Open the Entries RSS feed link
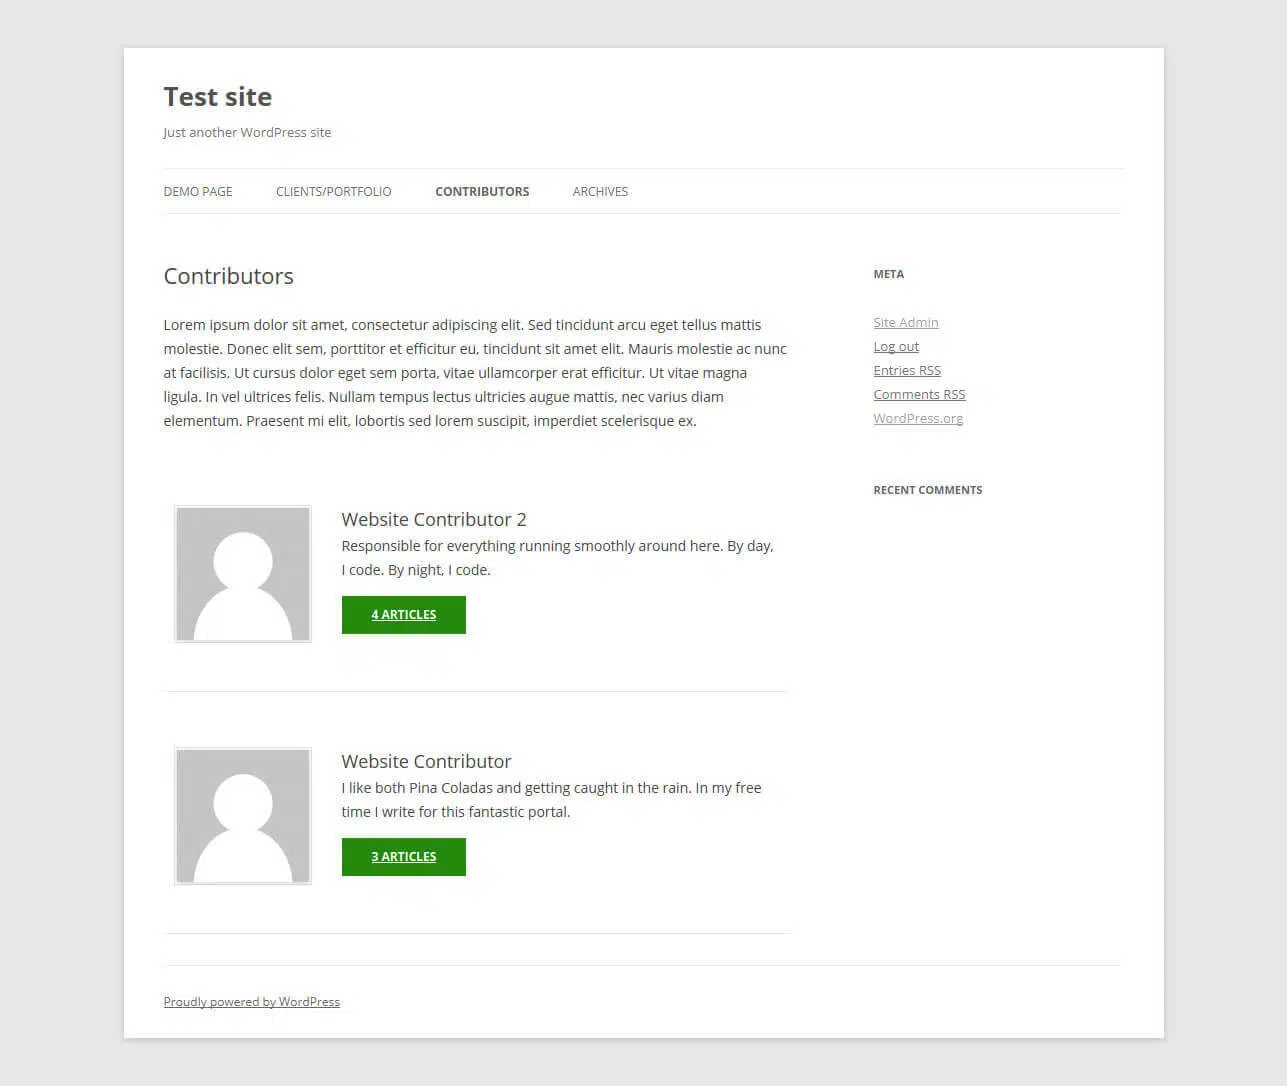 (x=906, y=371)
